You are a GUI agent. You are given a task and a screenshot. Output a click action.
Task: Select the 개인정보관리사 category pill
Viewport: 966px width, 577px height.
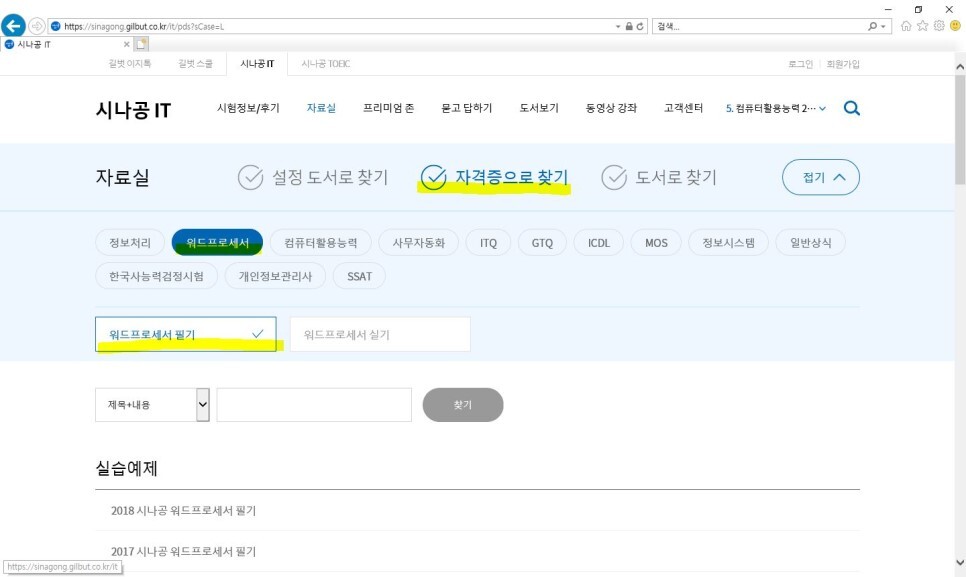coord(275,276)
